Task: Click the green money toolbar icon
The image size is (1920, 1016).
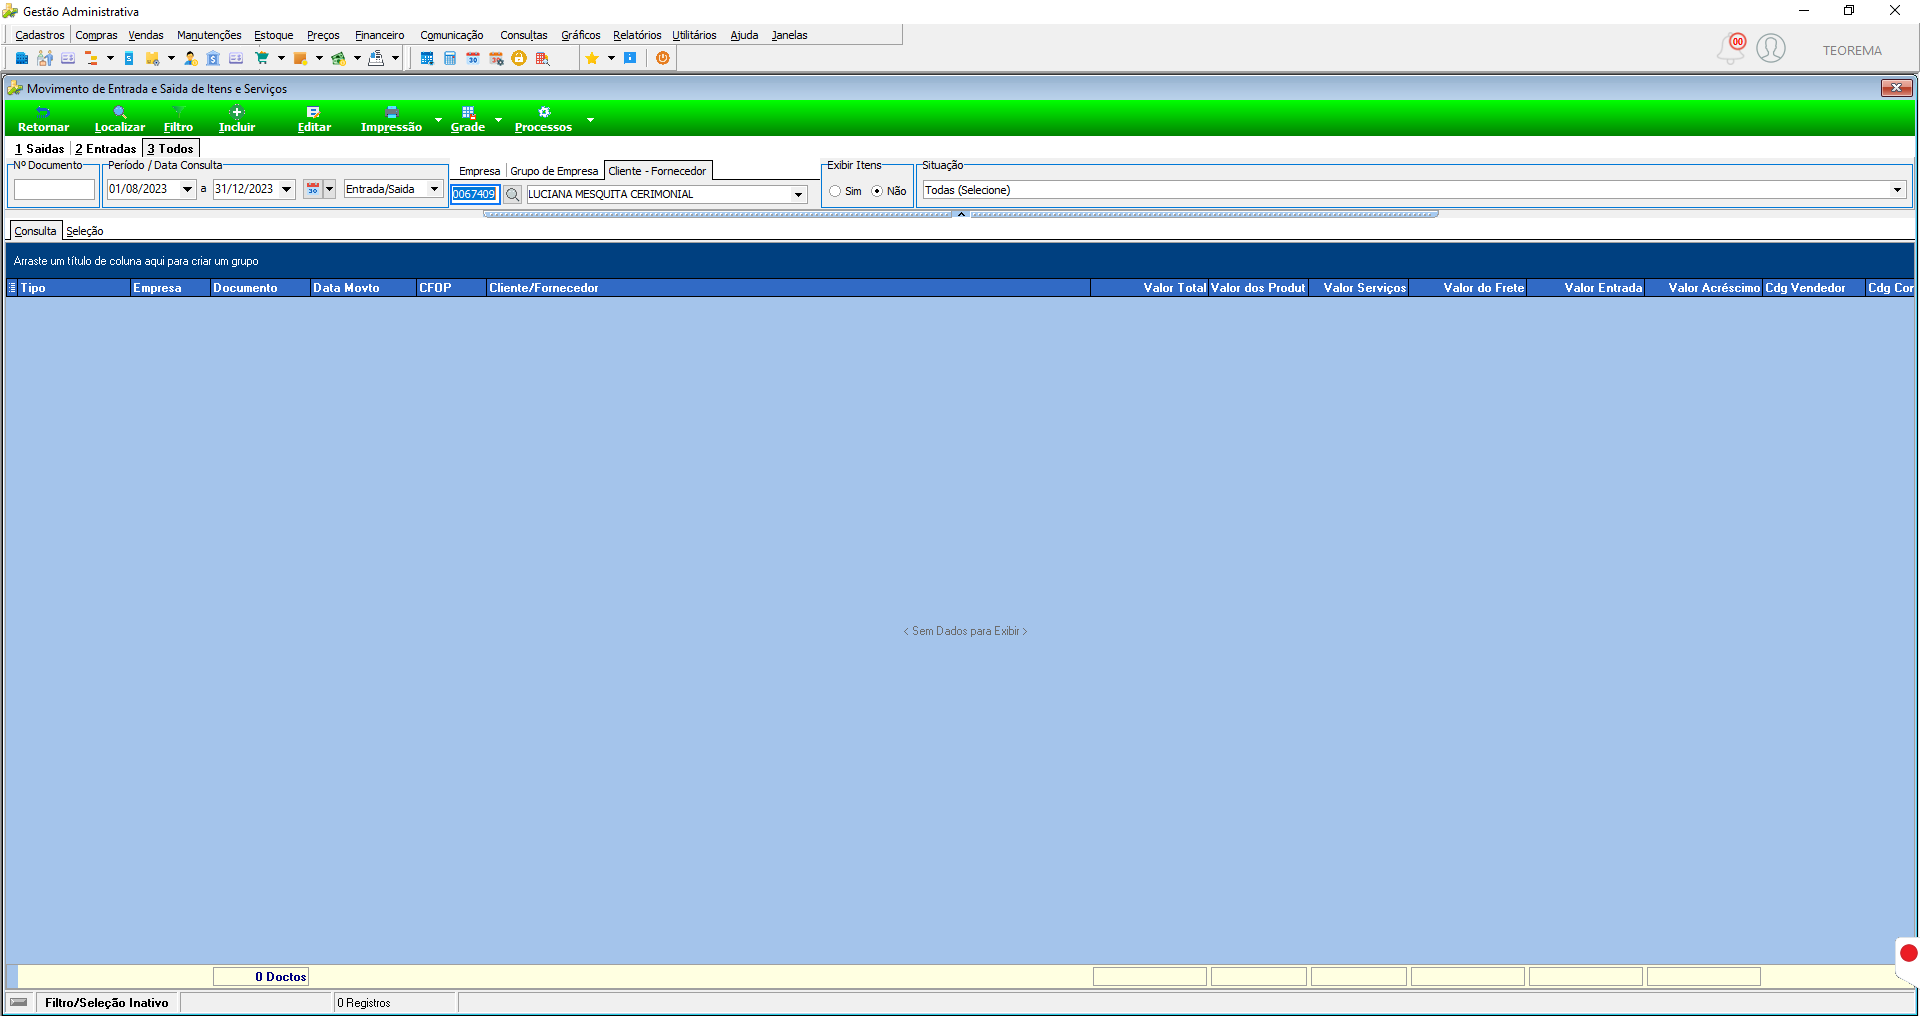Action: coord(338,58)
